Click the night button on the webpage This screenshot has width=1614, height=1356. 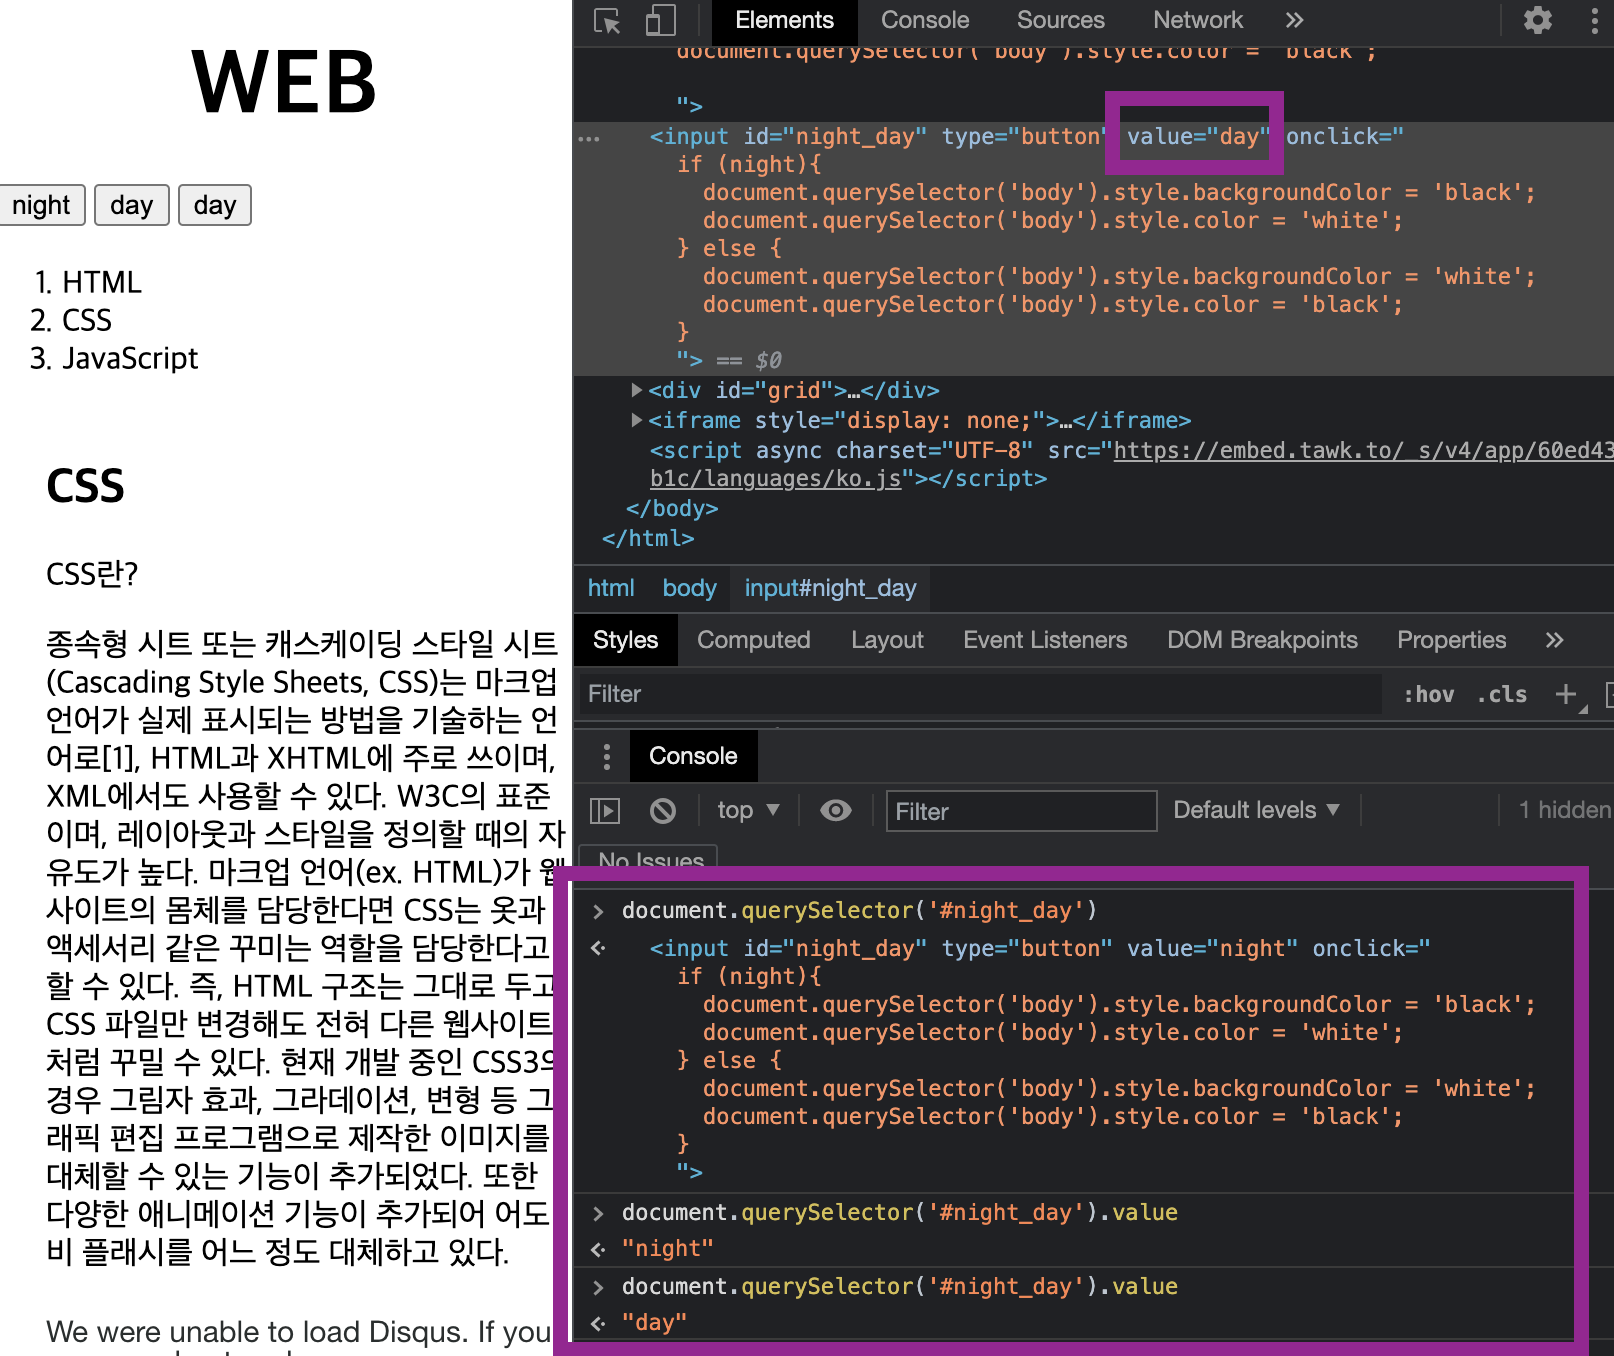pyautogui.click(x=41, y=205)
